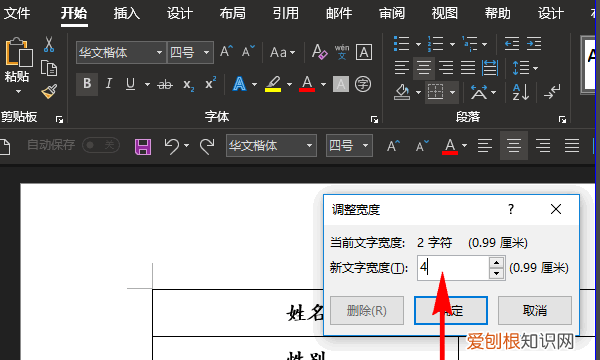Image resolution: width=600 pixels, height=360 pixels.
Task: Click in the 新文字宽度 input field
Action: tap(453, 267)
